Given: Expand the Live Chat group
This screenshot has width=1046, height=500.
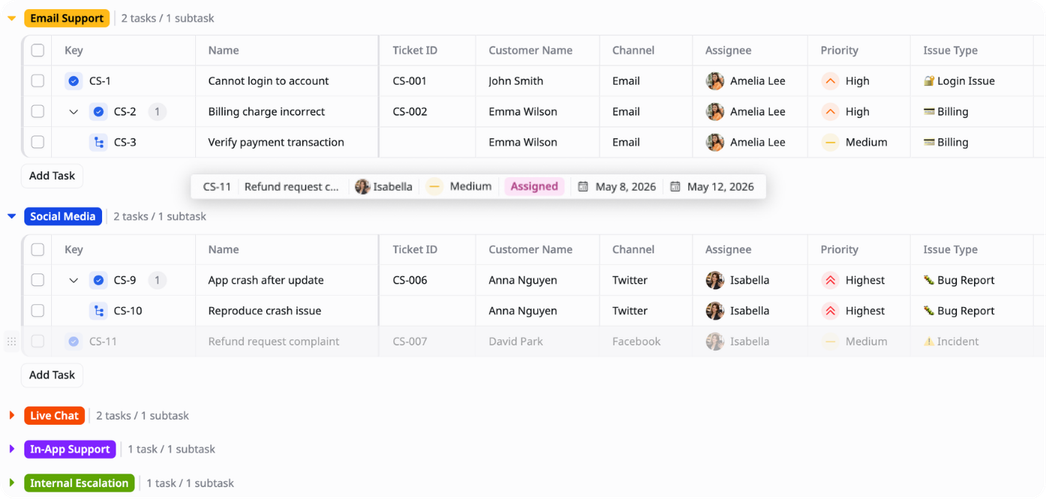Looking at the screenshot, I should click(x=11, y=416).
